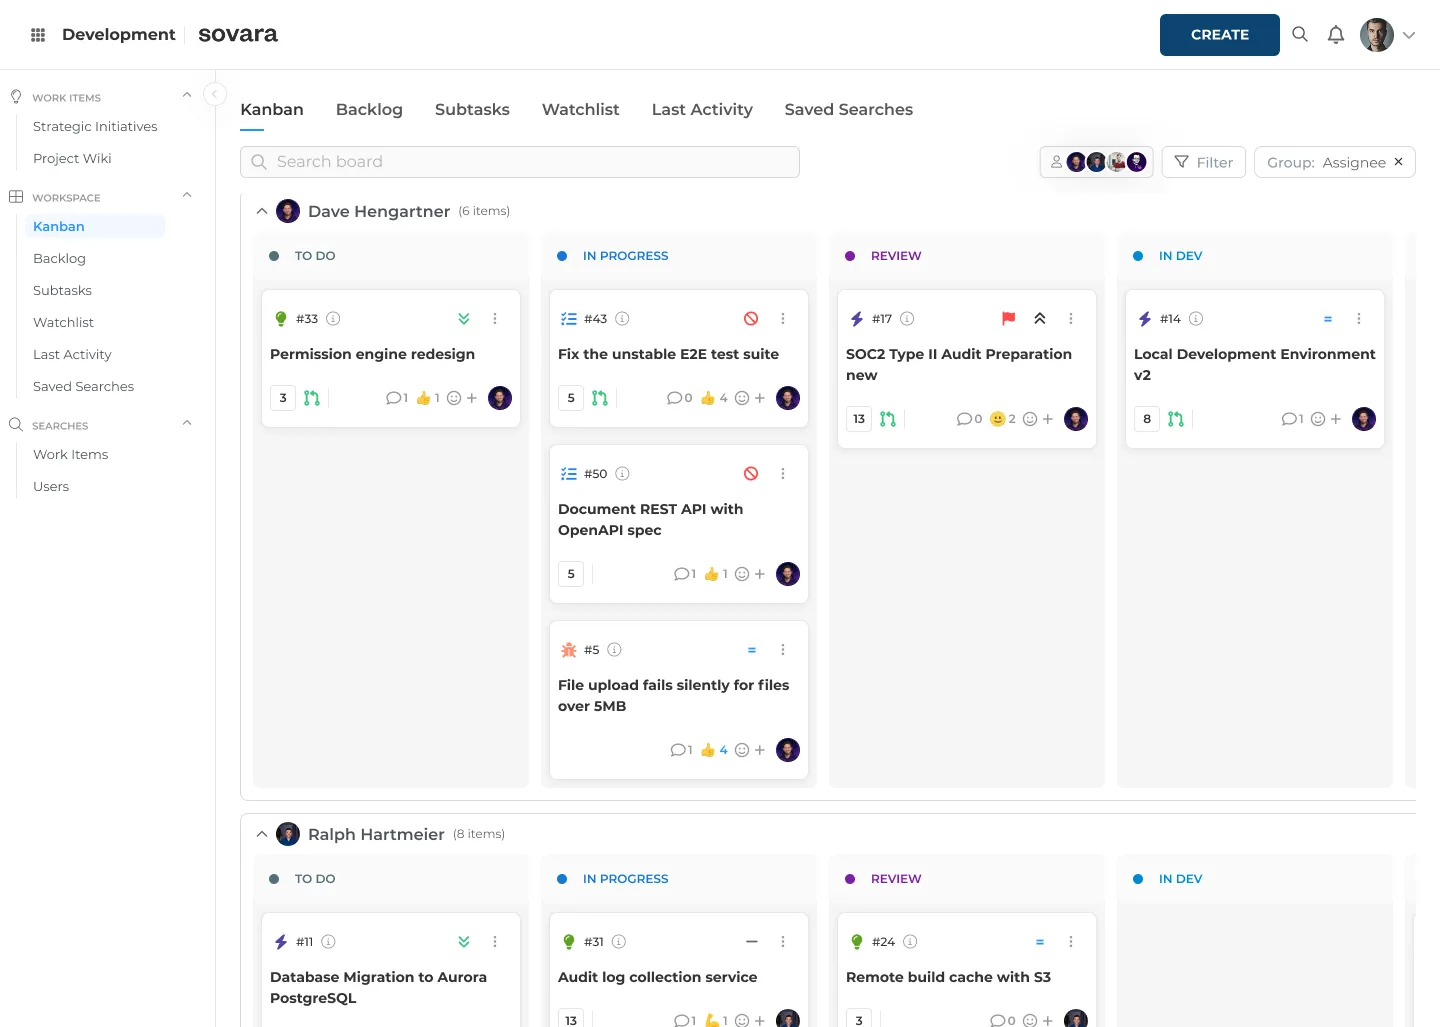1440x1027 pixels.
Task: Switch to the Backlog tab
Action: 369,110
